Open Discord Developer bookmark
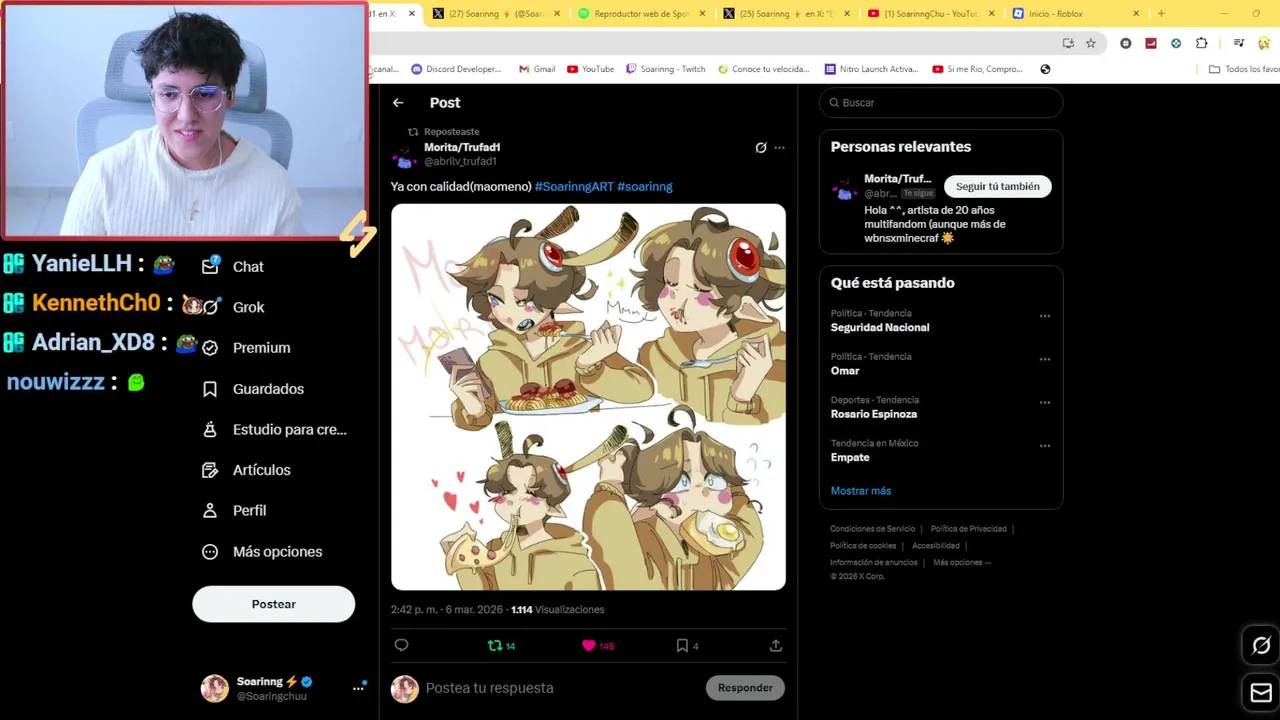 (x=456, y=69)
